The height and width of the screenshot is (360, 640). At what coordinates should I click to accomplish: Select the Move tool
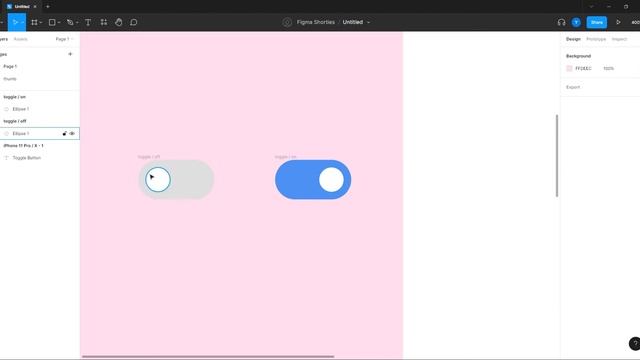(15, 22)
